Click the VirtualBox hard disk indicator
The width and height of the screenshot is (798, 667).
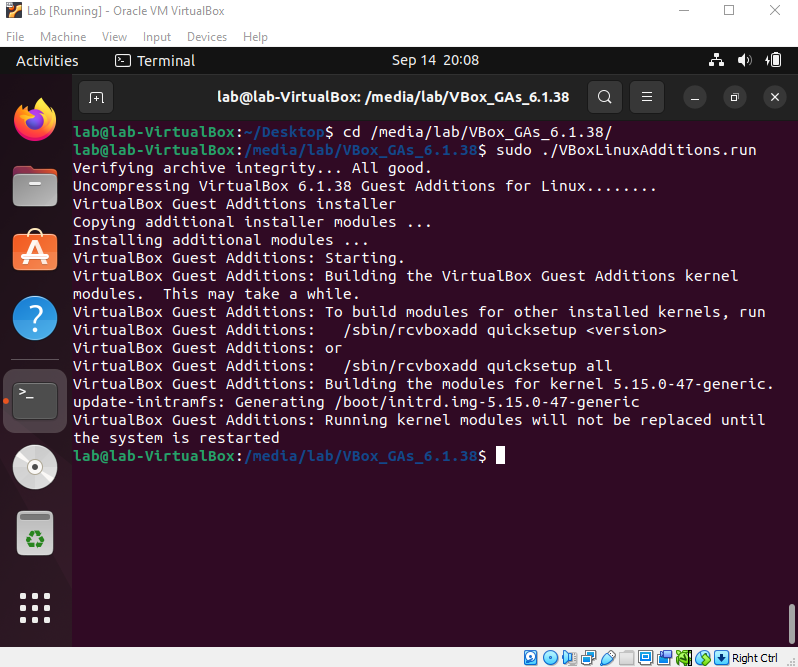coord(530,658)
